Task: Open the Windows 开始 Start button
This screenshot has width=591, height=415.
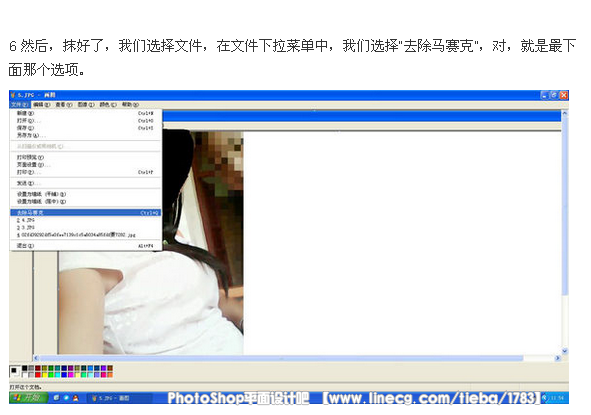Action: point(28,398)
